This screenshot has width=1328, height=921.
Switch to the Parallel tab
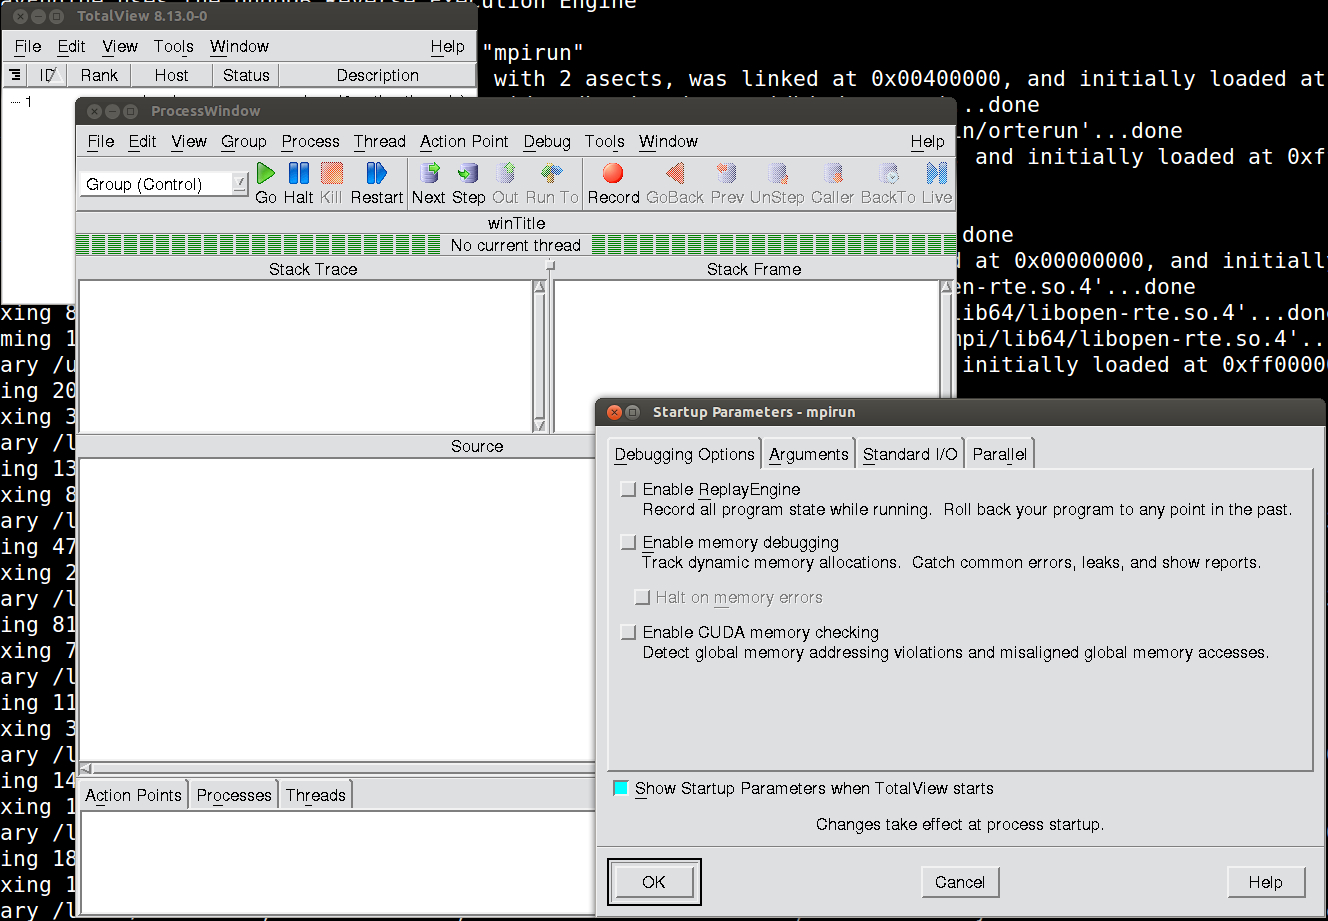(x=1000, y=454)
